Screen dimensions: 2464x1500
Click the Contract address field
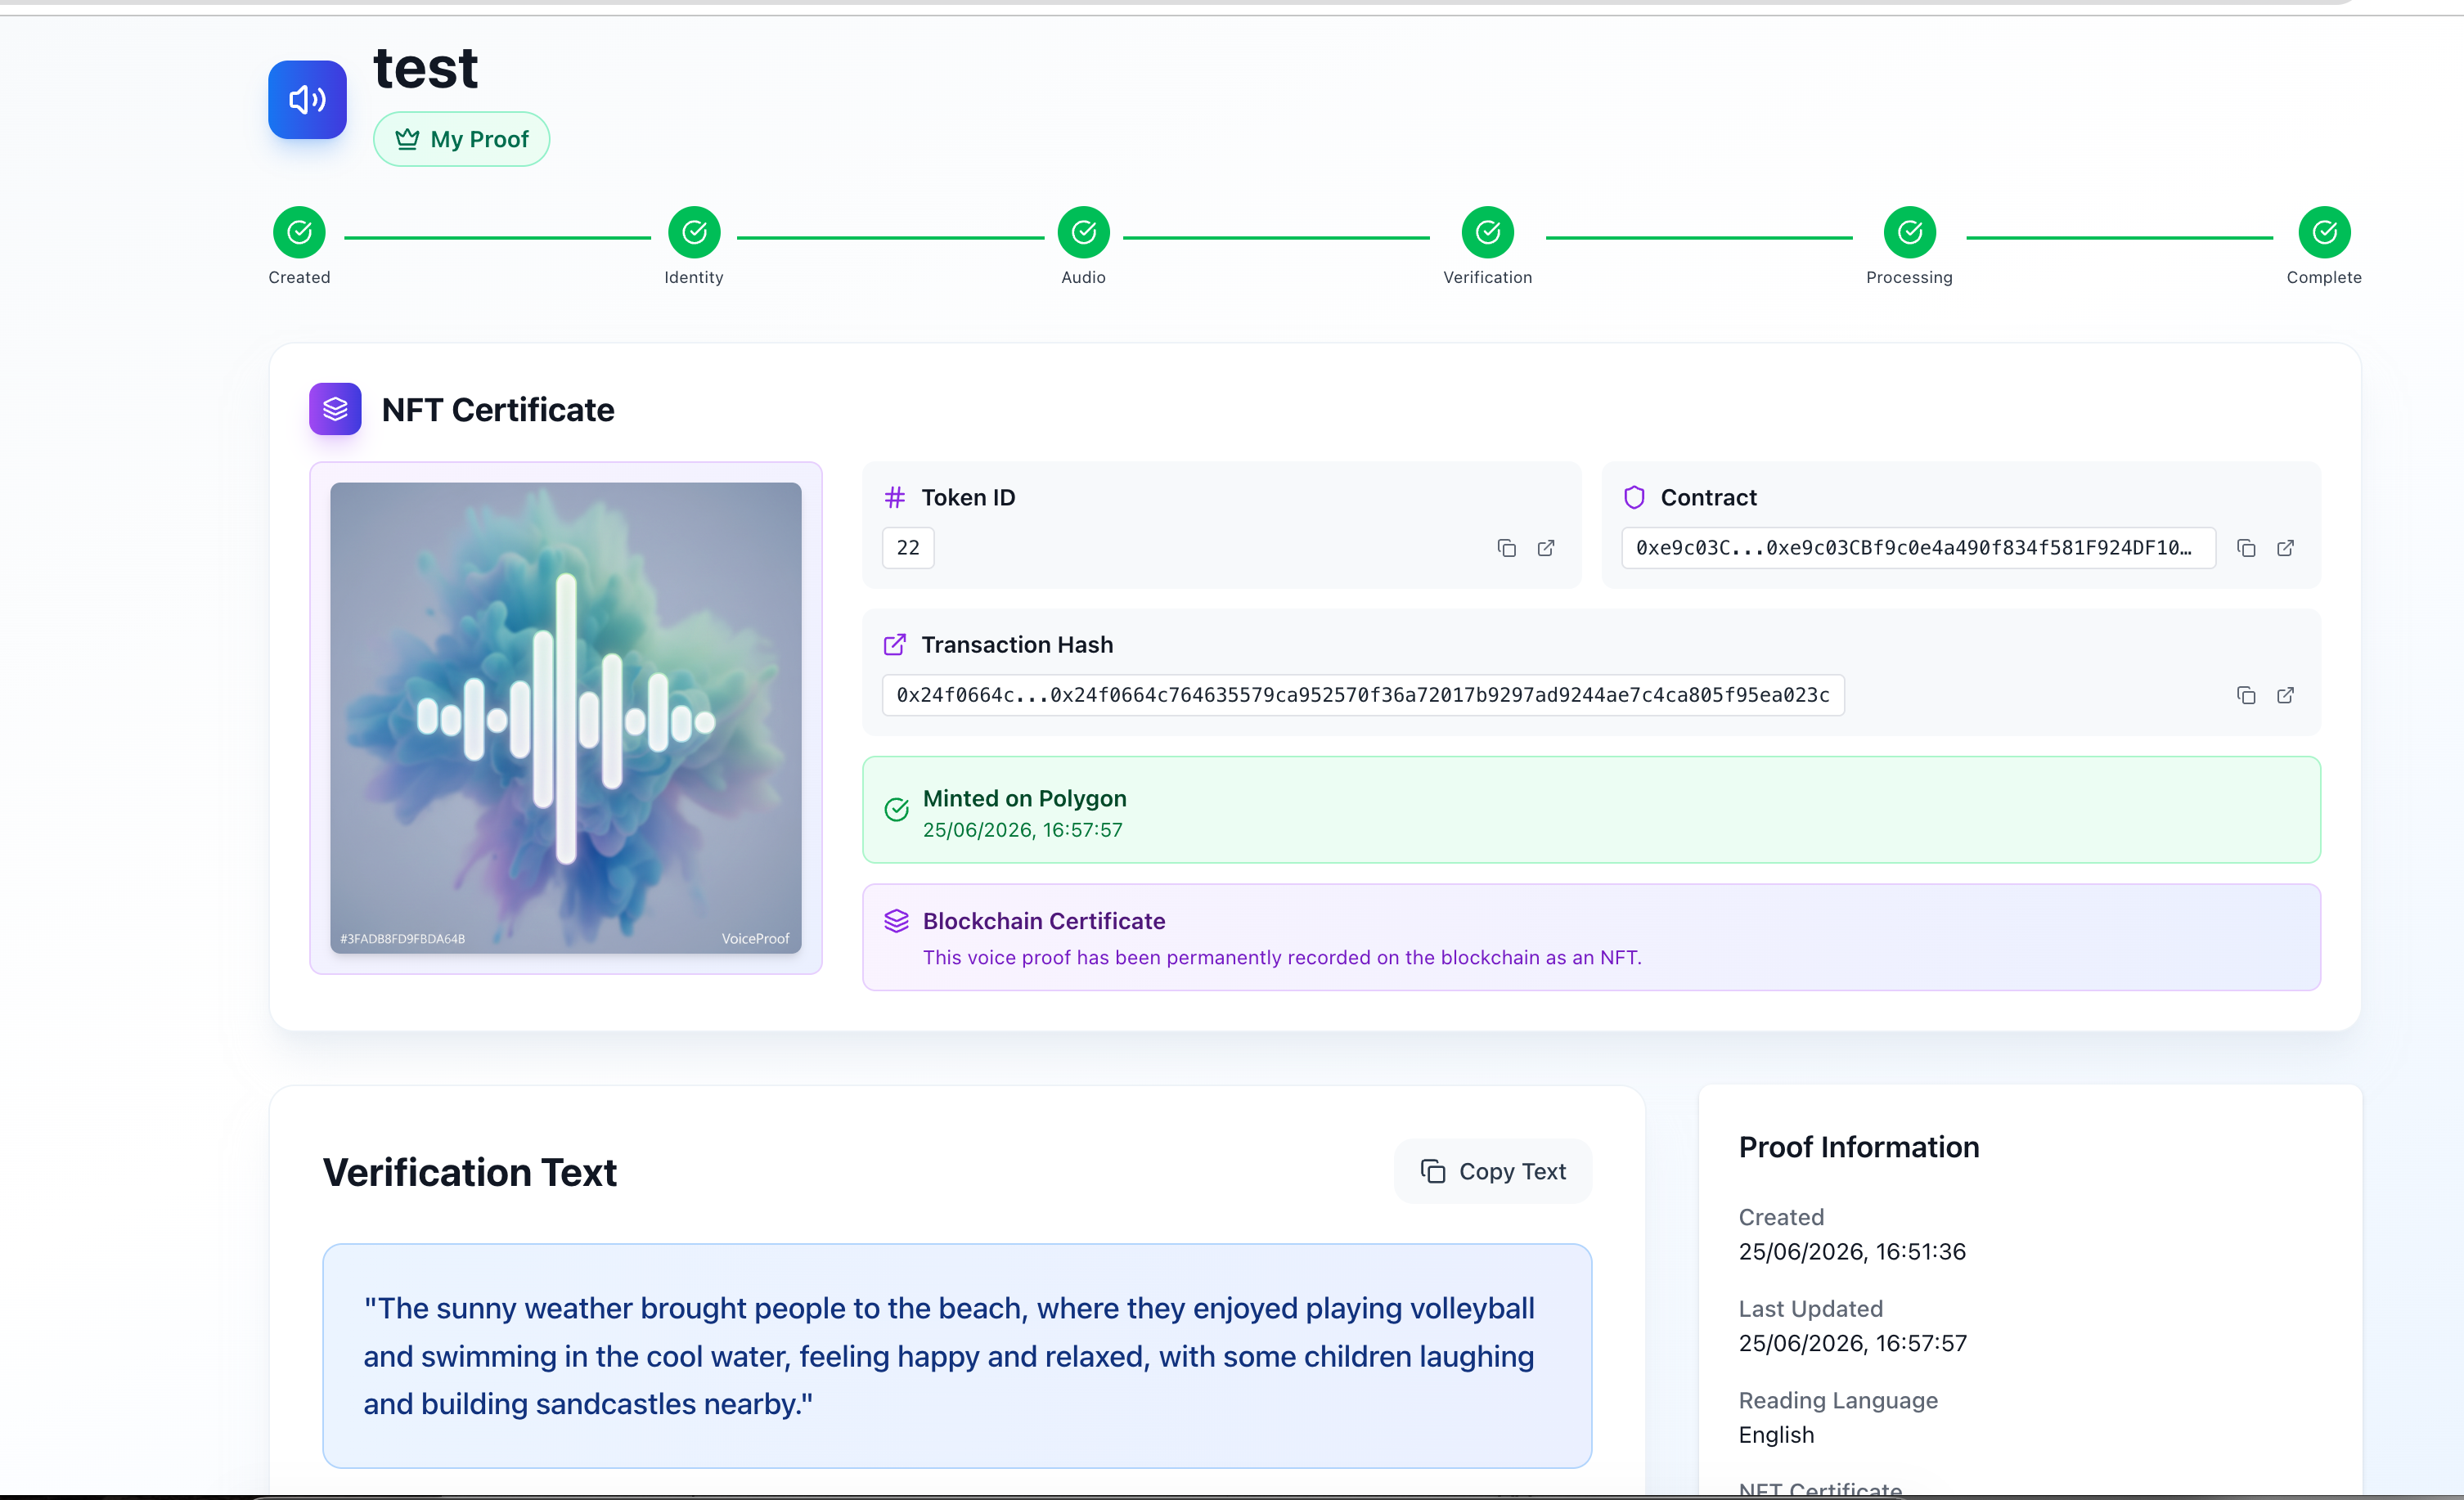[1918, 548]
